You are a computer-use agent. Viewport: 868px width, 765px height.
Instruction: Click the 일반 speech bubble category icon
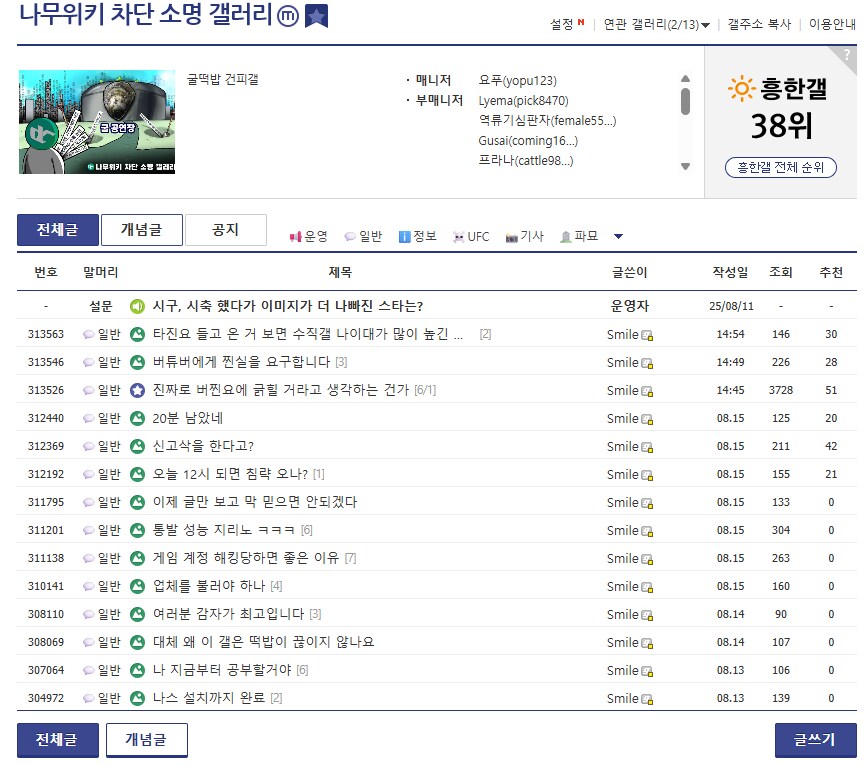349,235
